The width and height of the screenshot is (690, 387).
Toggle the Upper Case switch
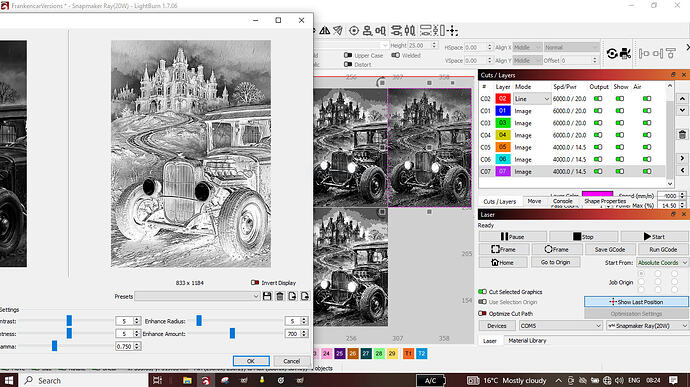[348, 55]
